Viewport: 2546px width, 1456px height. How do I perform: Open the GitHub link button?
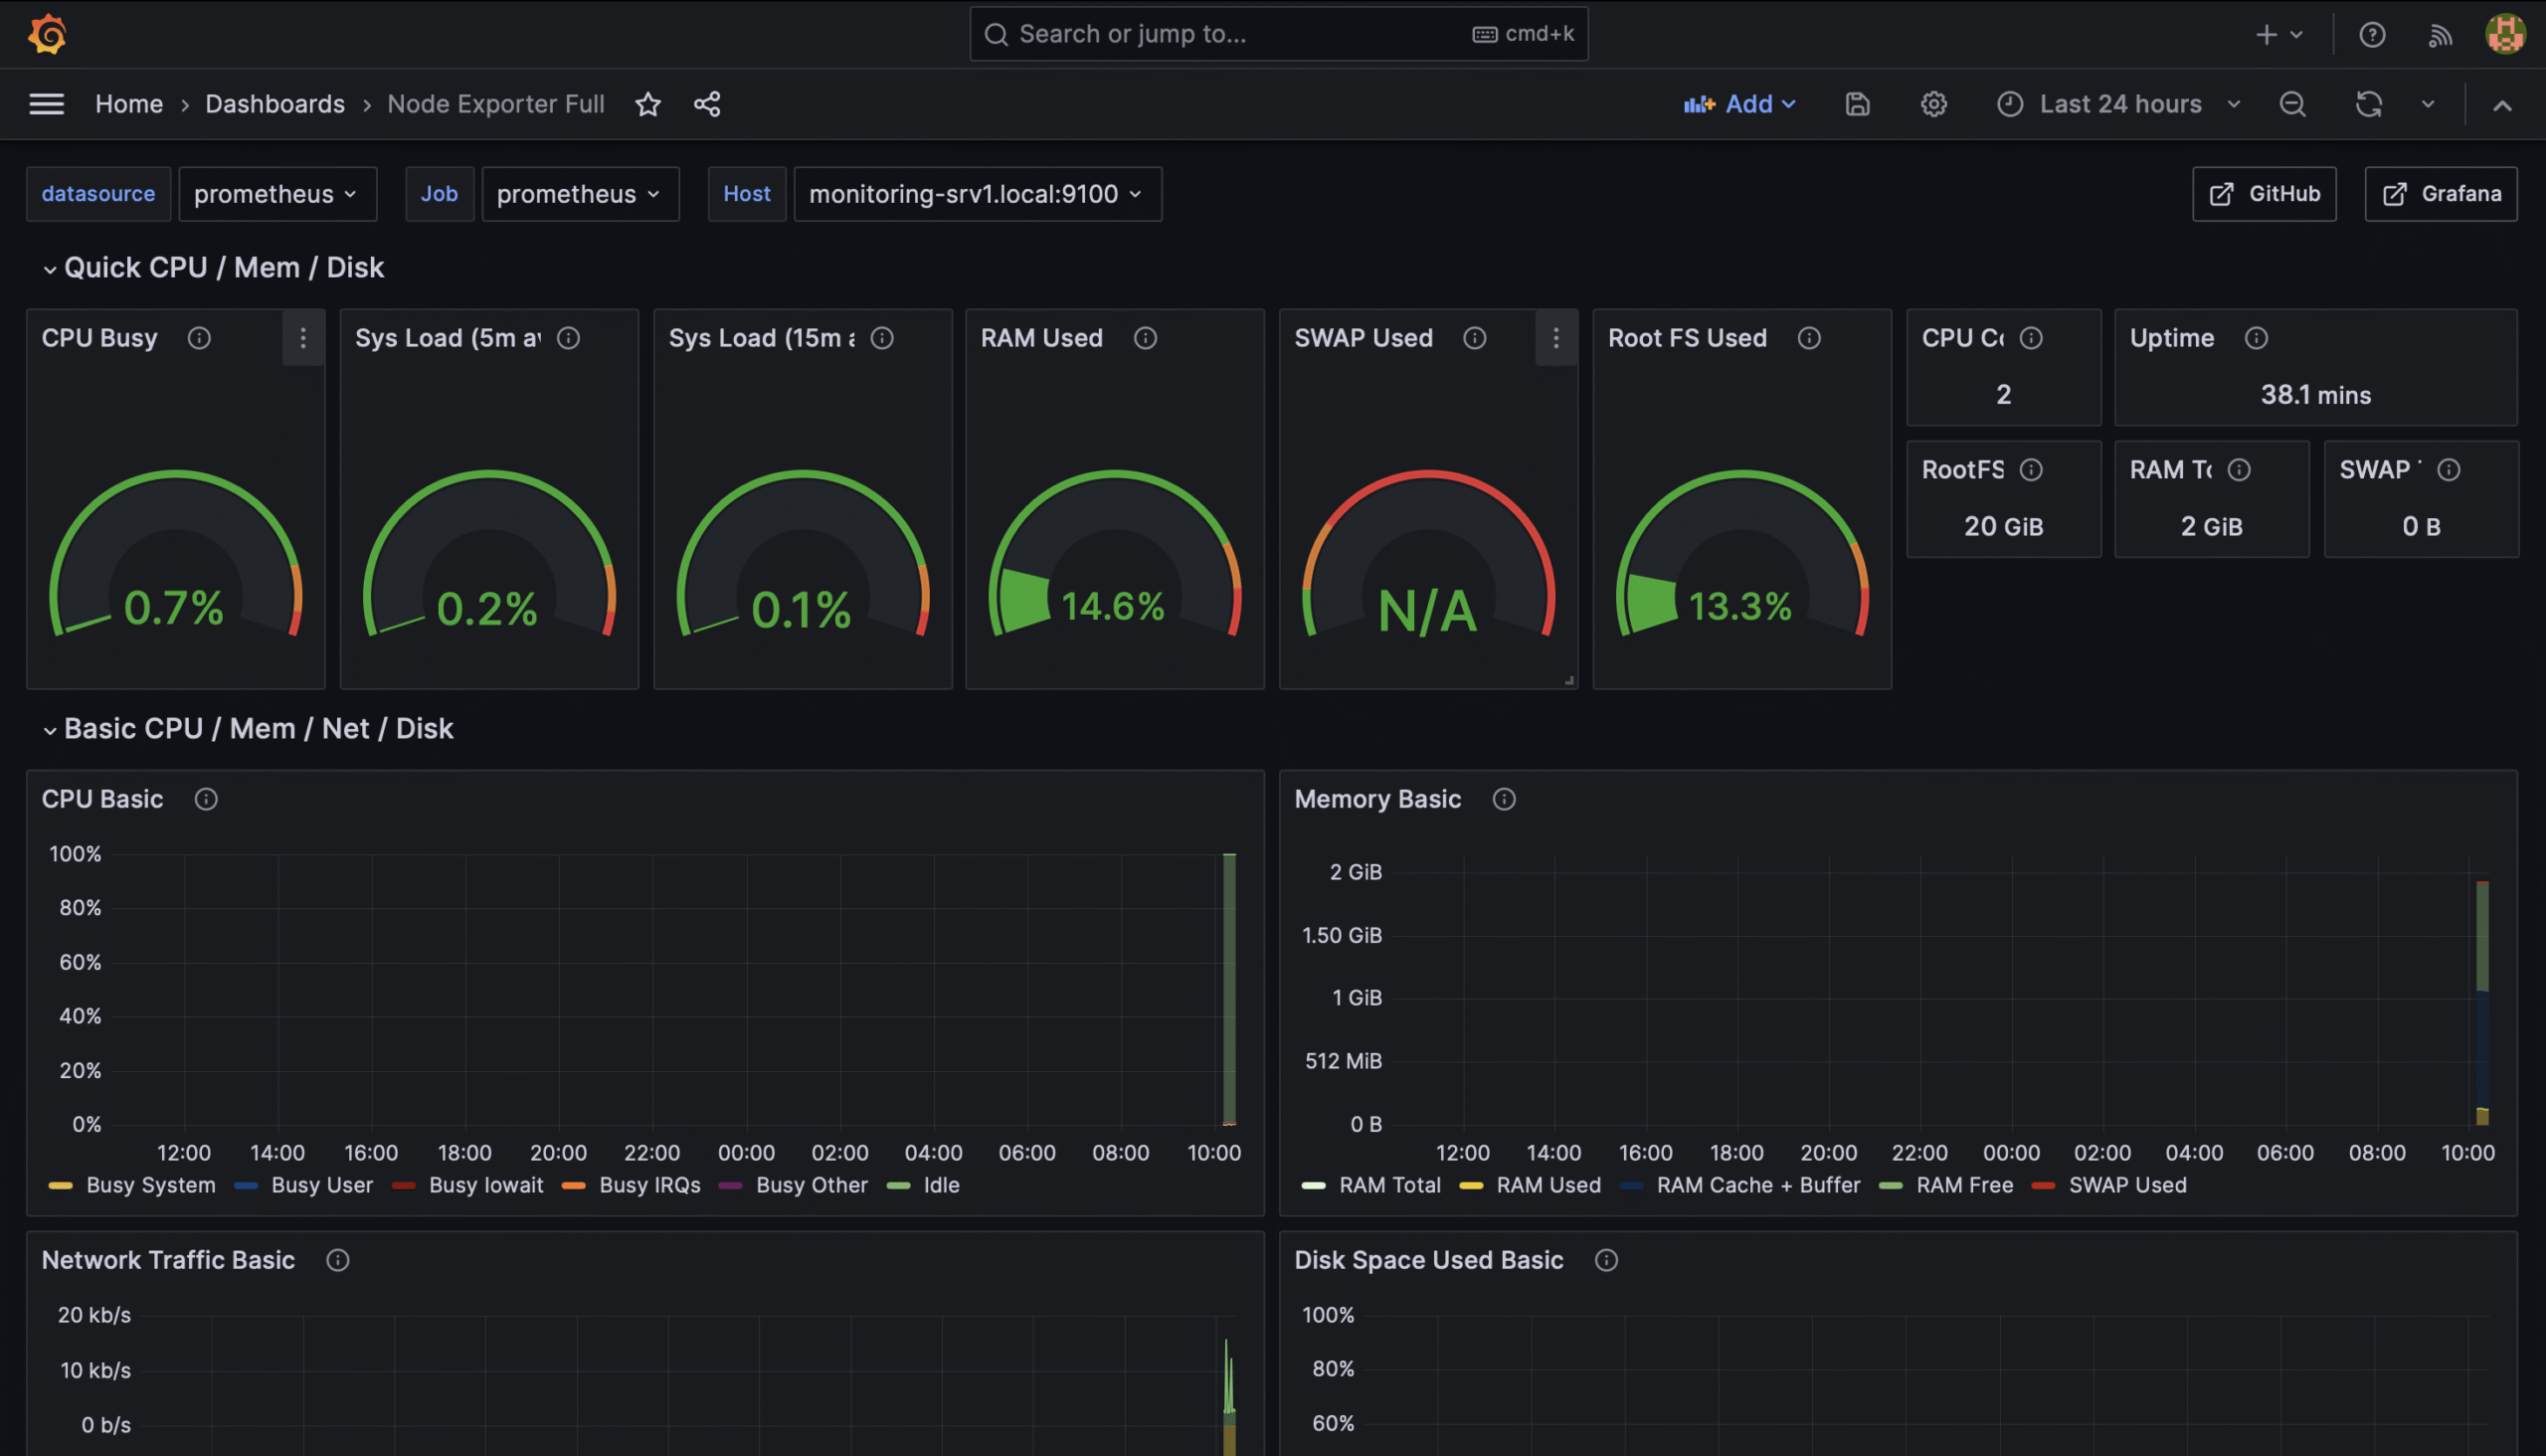tap(2263, 194)
